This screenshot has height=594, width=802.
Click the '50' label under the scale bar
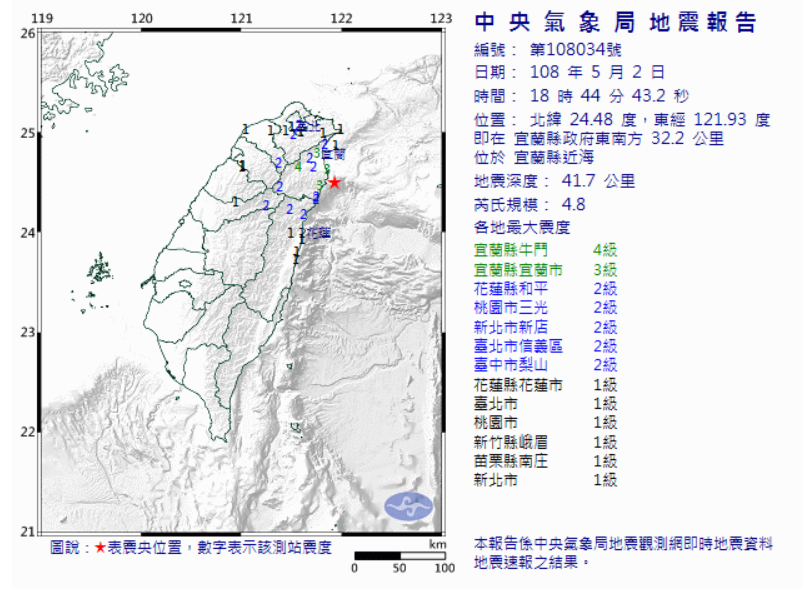click(x=399, y=568)
